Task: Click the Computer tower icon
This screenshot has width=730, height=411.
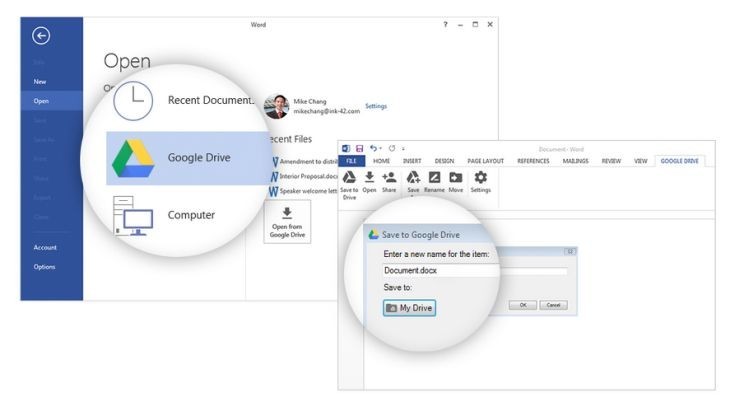Action: 133,216
